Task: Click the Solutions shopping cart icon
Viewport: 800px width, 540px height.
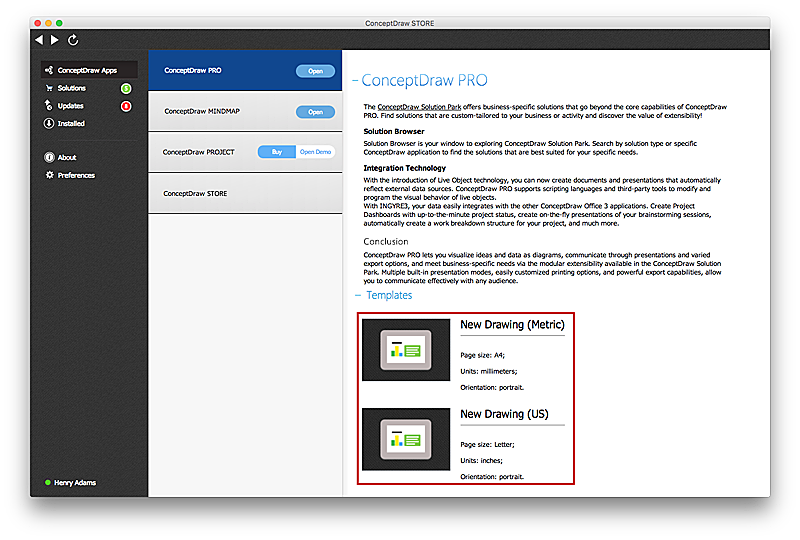Action: (49, 88)
